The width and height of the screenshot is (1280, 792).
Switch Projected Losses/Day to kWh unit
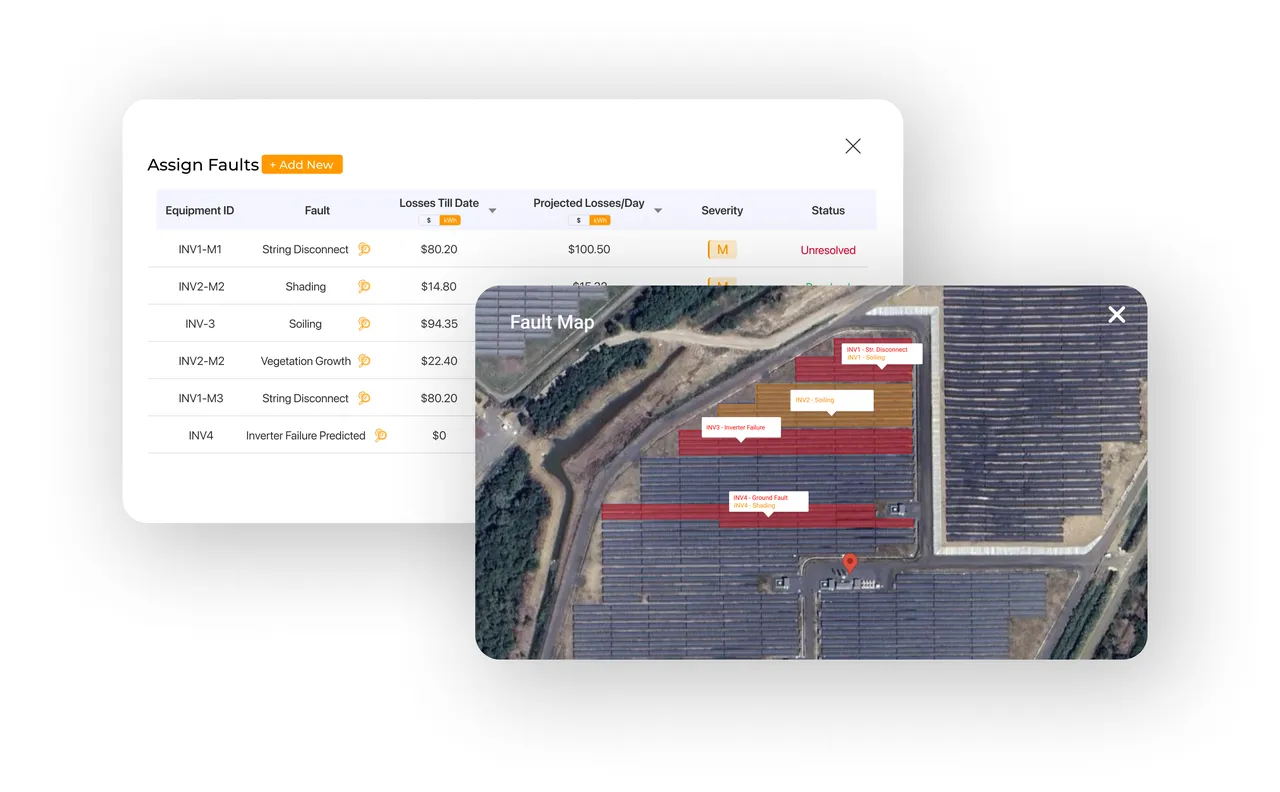pyautogui.click(x=600, y=220)
